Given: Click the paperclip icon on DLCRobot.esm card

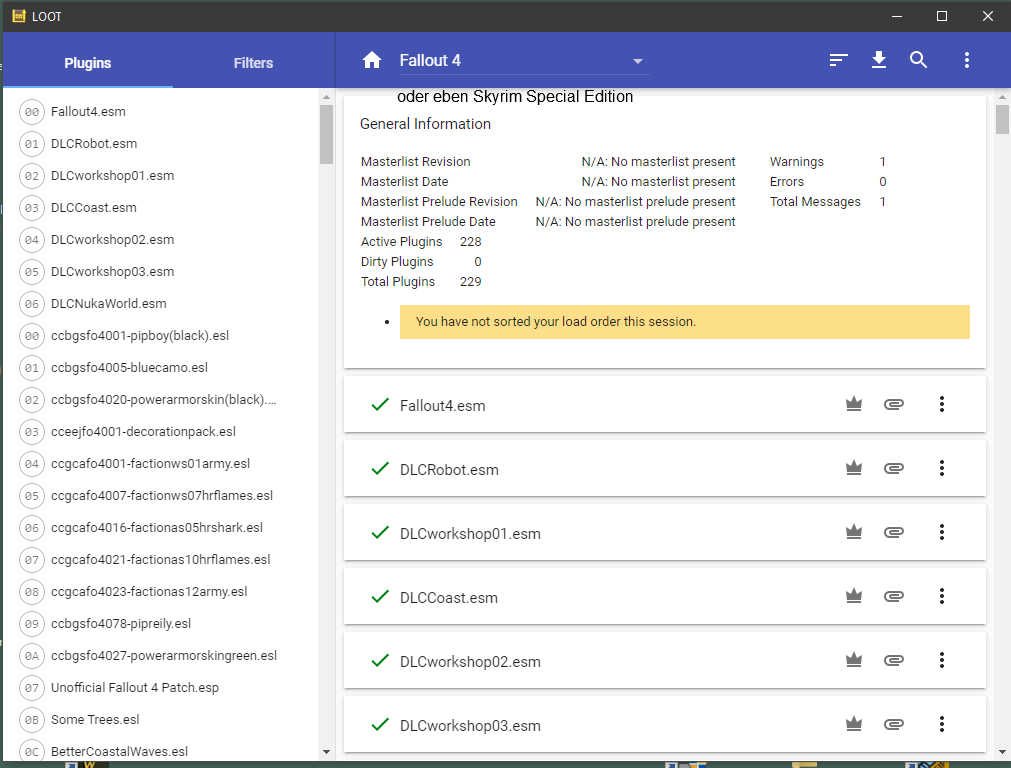Looking at the screenshot, I should point(894,469).
